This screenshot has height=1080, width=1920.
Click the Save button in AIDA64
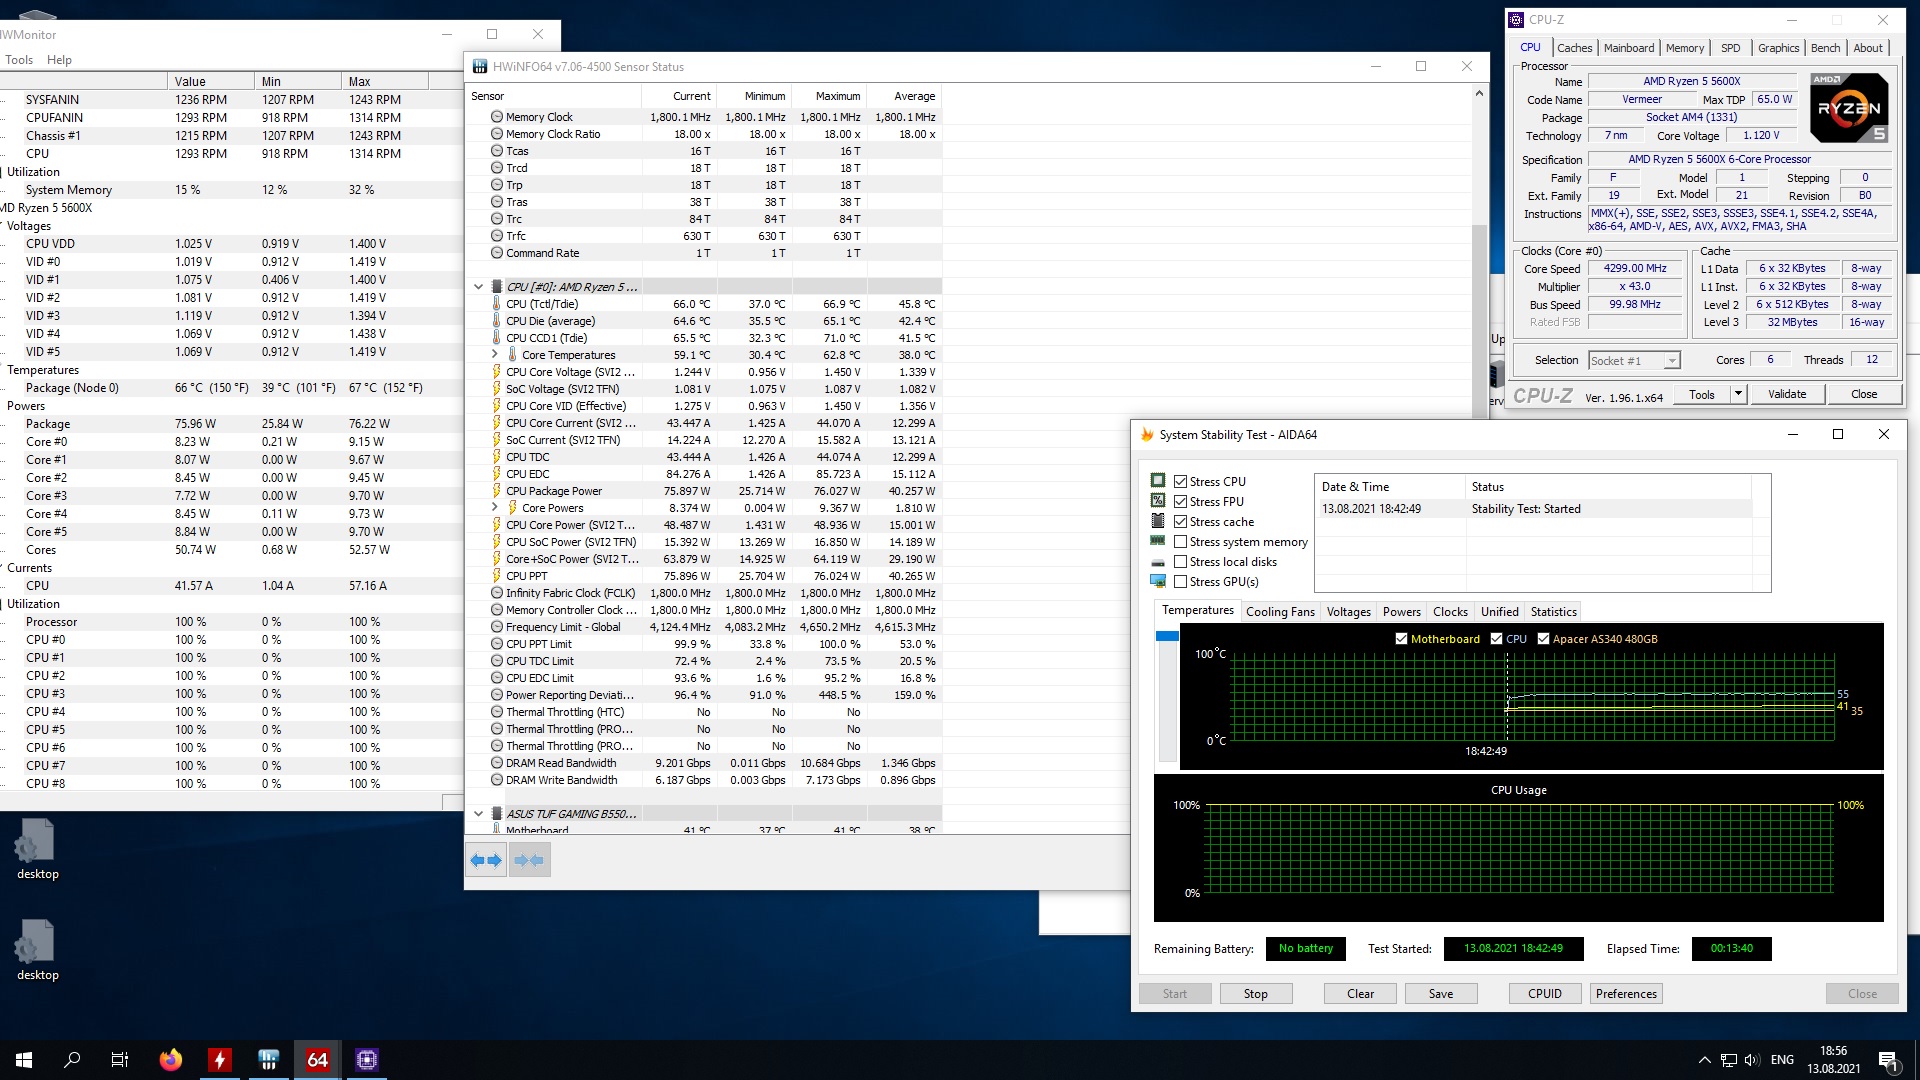1441,994
